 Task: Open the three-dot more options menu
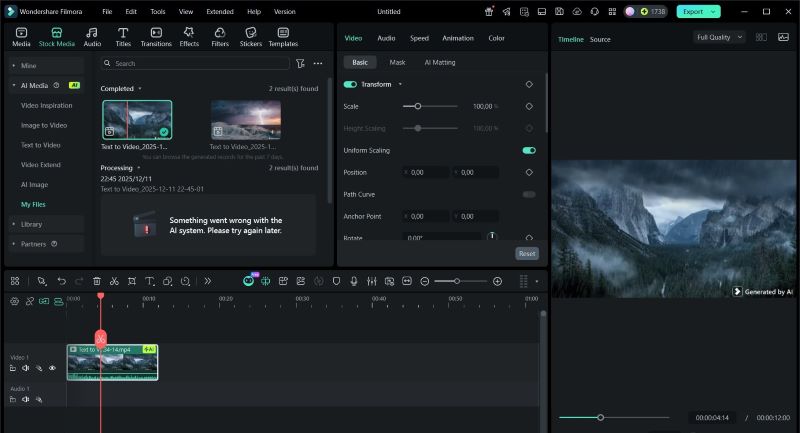tap(318, 63)
